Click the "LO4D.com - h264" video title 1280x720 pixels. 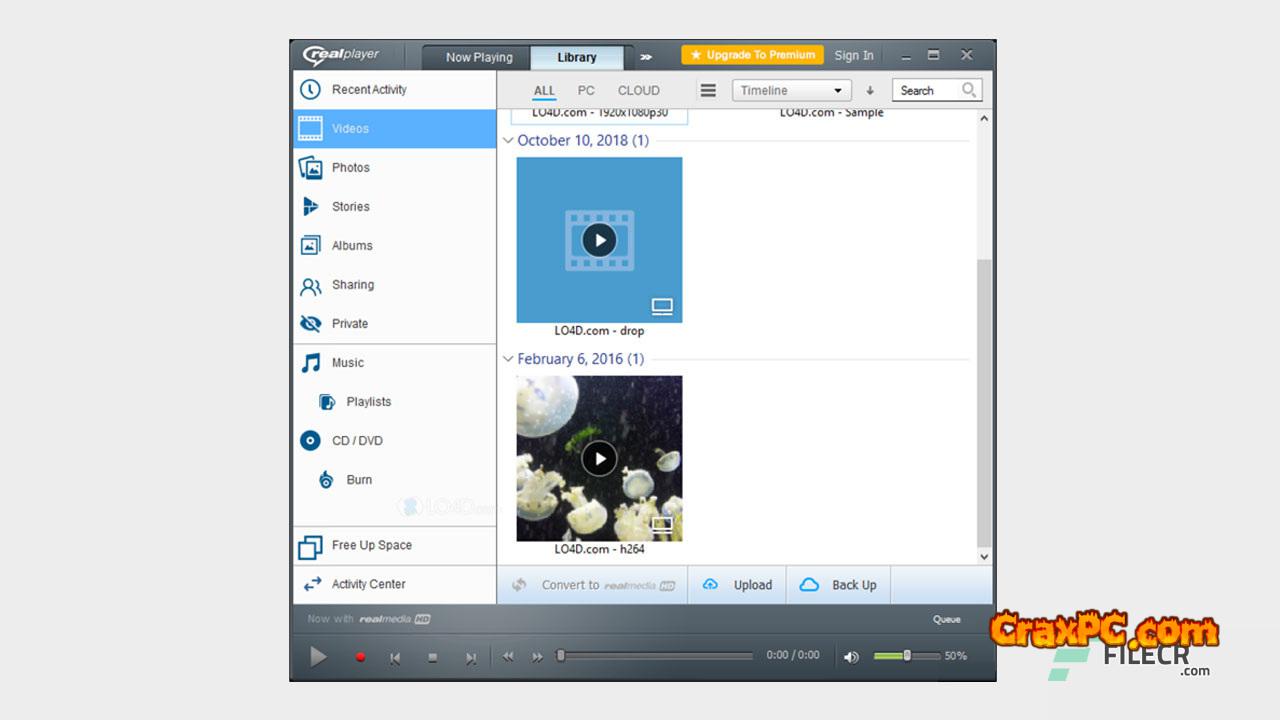pyautogui.click(x=599, y=549)
